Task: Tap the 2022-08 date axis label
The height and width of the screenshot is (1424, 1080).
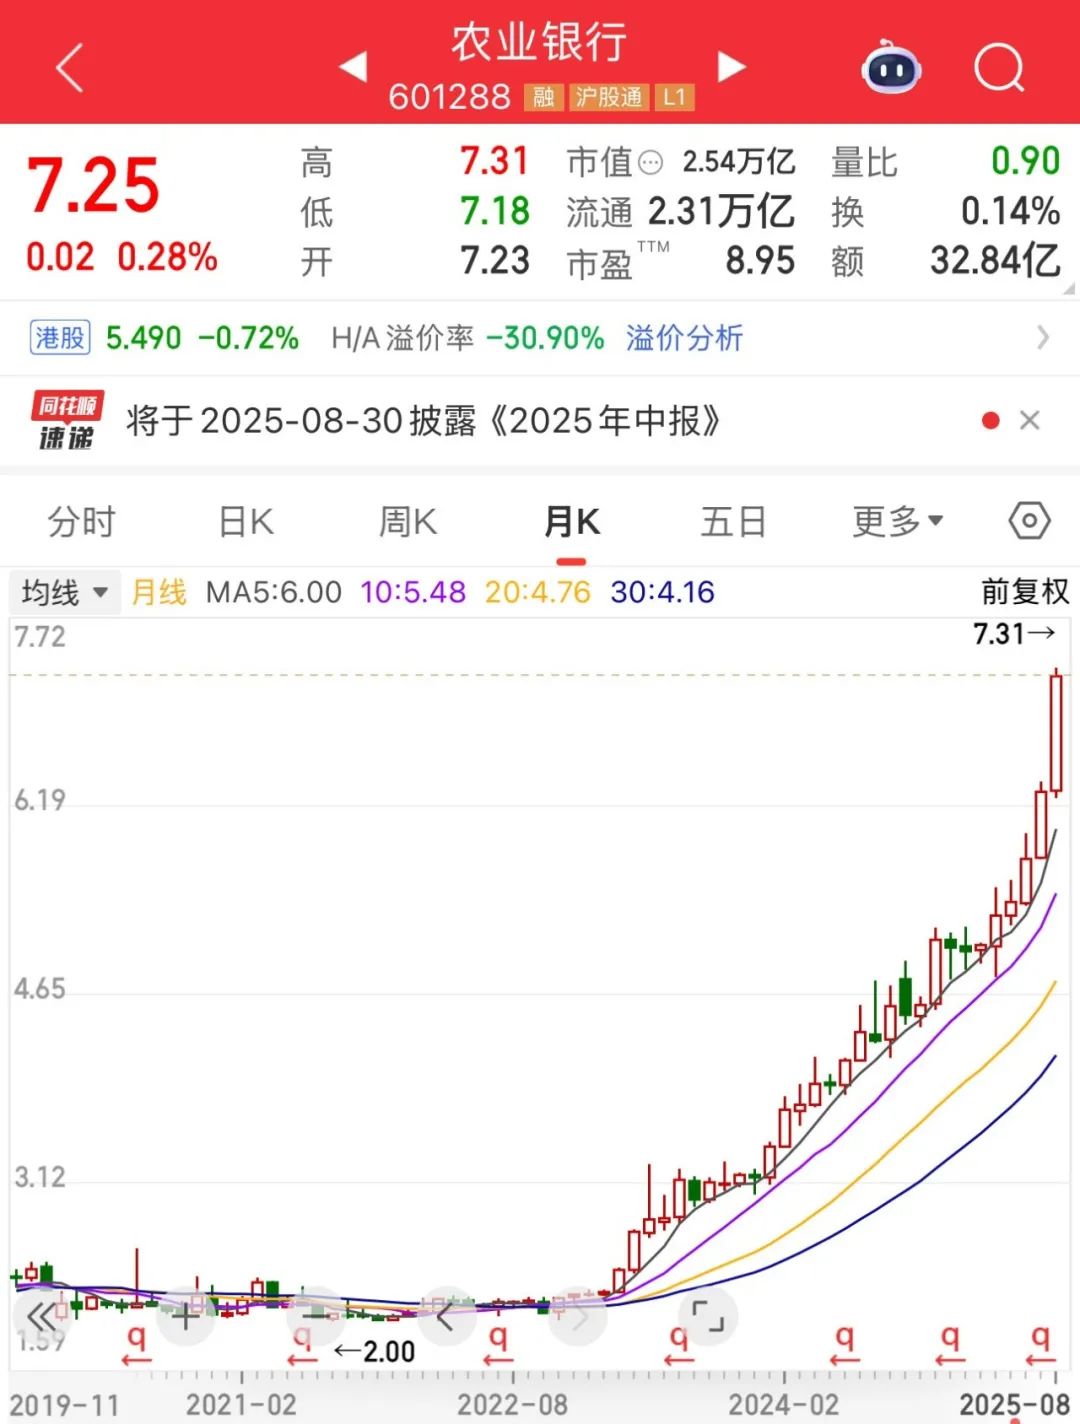Action: (512, 1404)
